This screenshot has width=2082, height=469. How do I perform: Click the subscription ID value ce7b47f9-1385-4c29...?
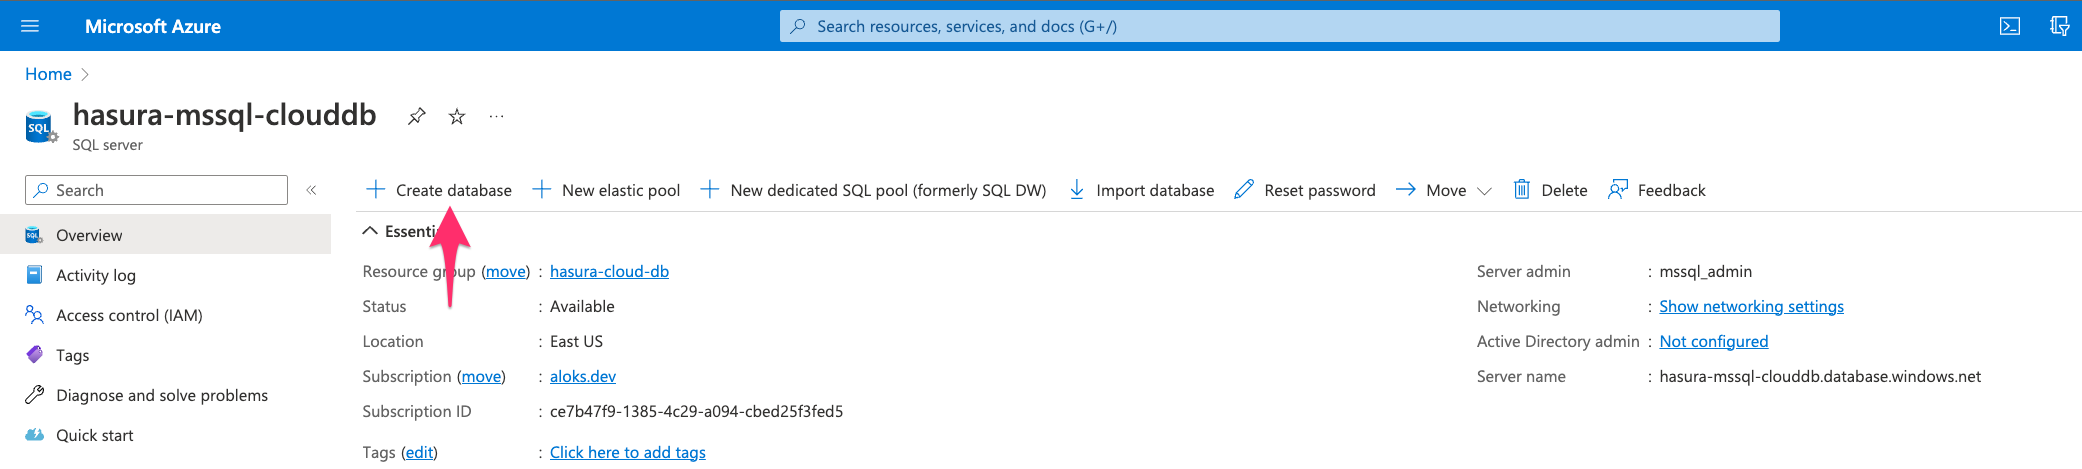tap(696, 411)
